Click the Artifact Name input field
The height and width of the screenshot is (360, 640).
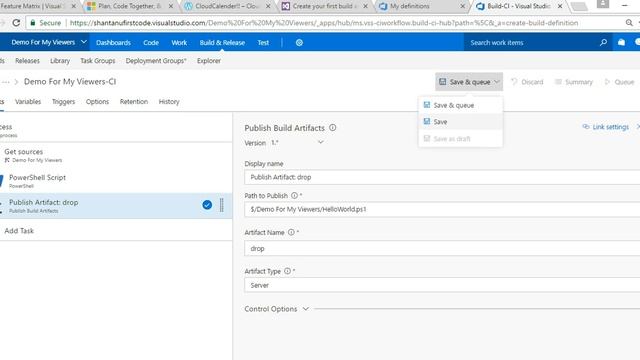(x=442, y=249)
